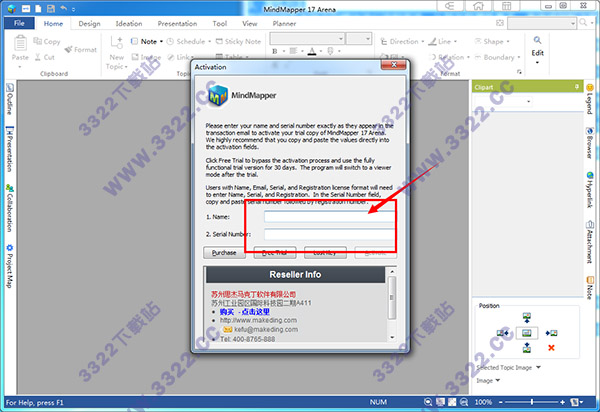Click the Bold B formatting icon
Screen dimensions: 600x412
[x=275, y=51]
